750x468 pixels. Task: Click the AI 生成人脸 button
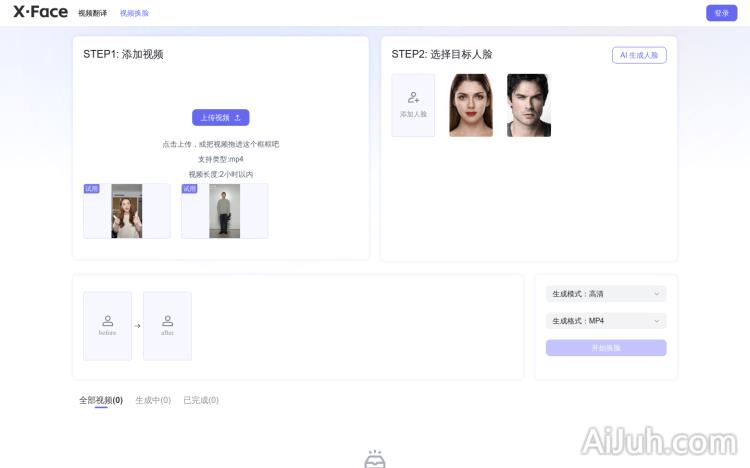pyautogui.click(x=639, y=55)
